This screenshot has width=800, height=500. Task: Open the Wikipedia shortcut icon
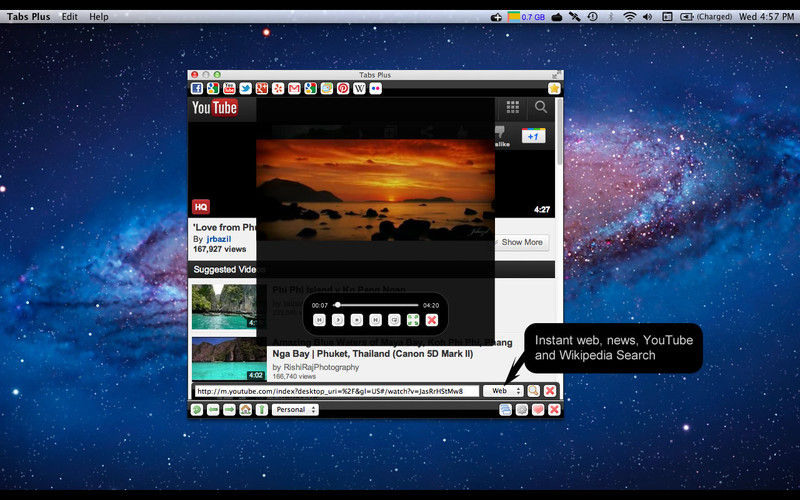coord(360,89)
